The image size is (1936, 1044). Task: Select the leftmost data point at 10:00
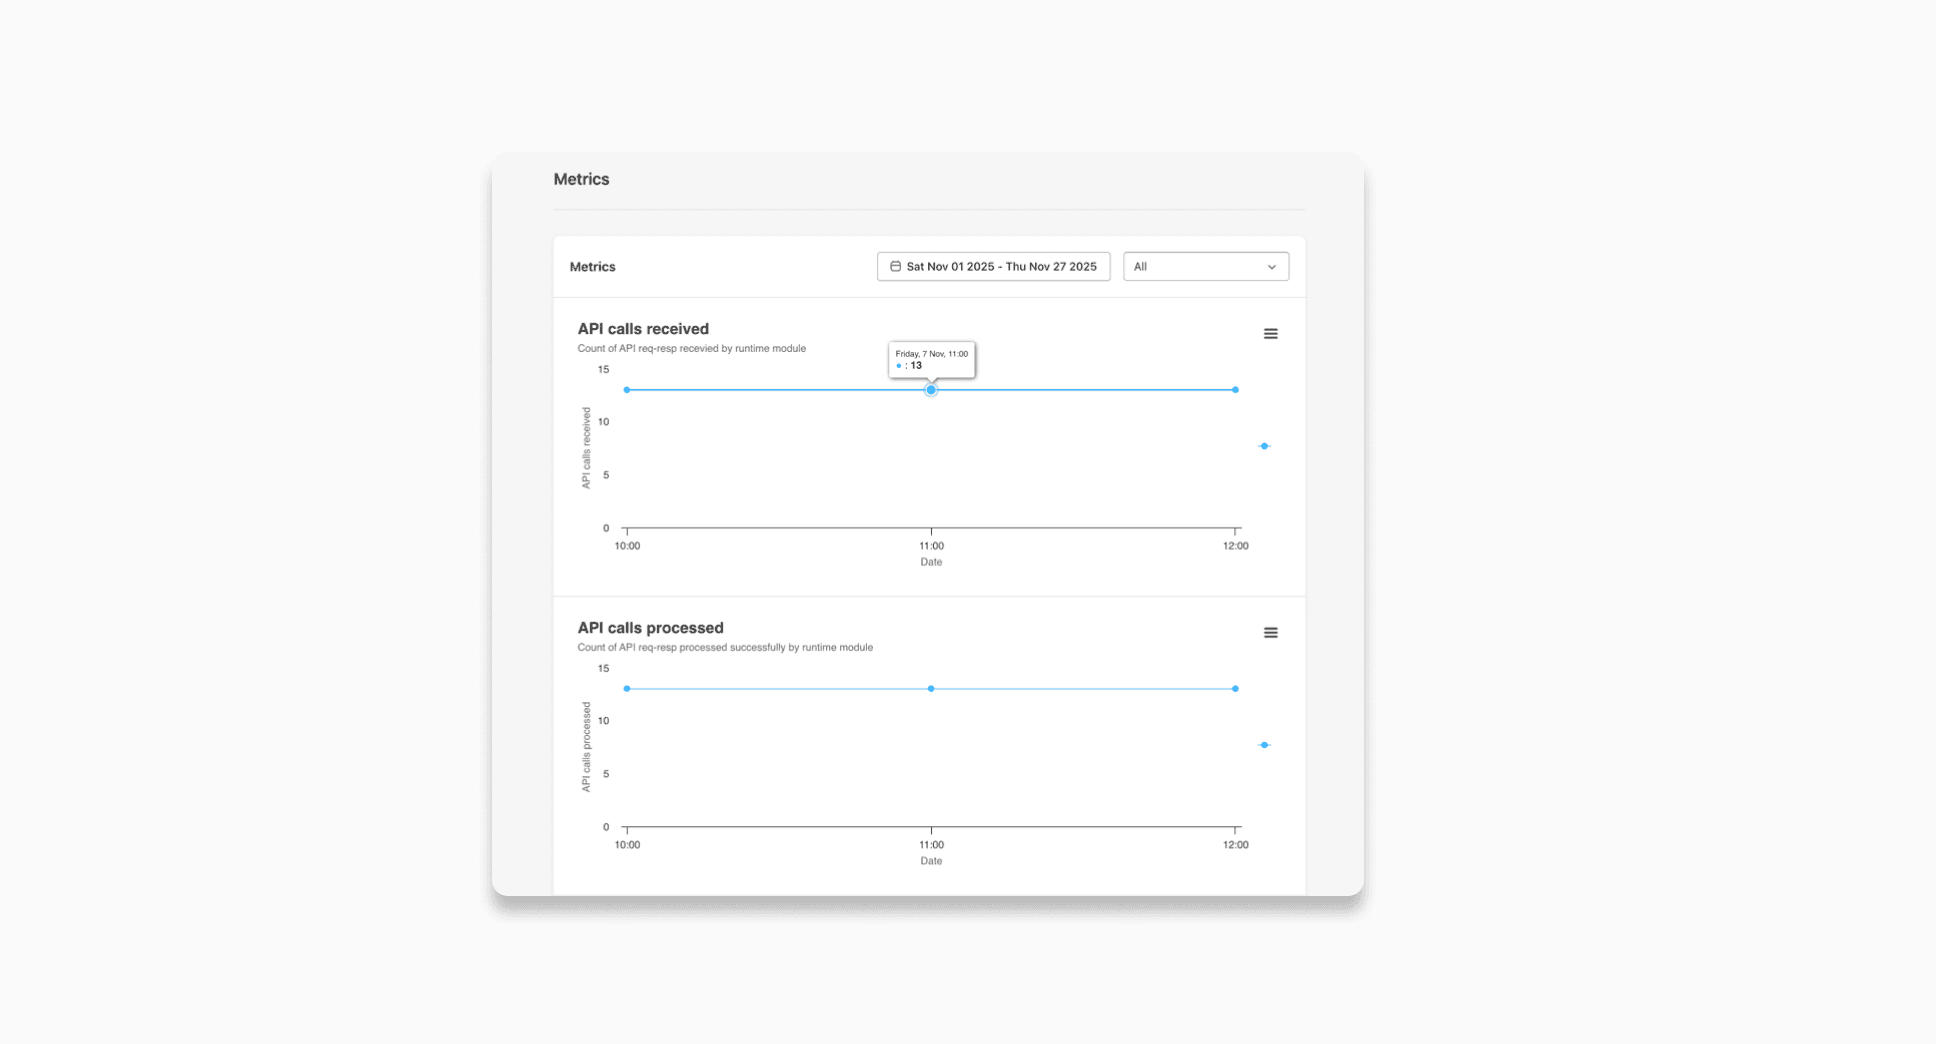tap(627, 390)
